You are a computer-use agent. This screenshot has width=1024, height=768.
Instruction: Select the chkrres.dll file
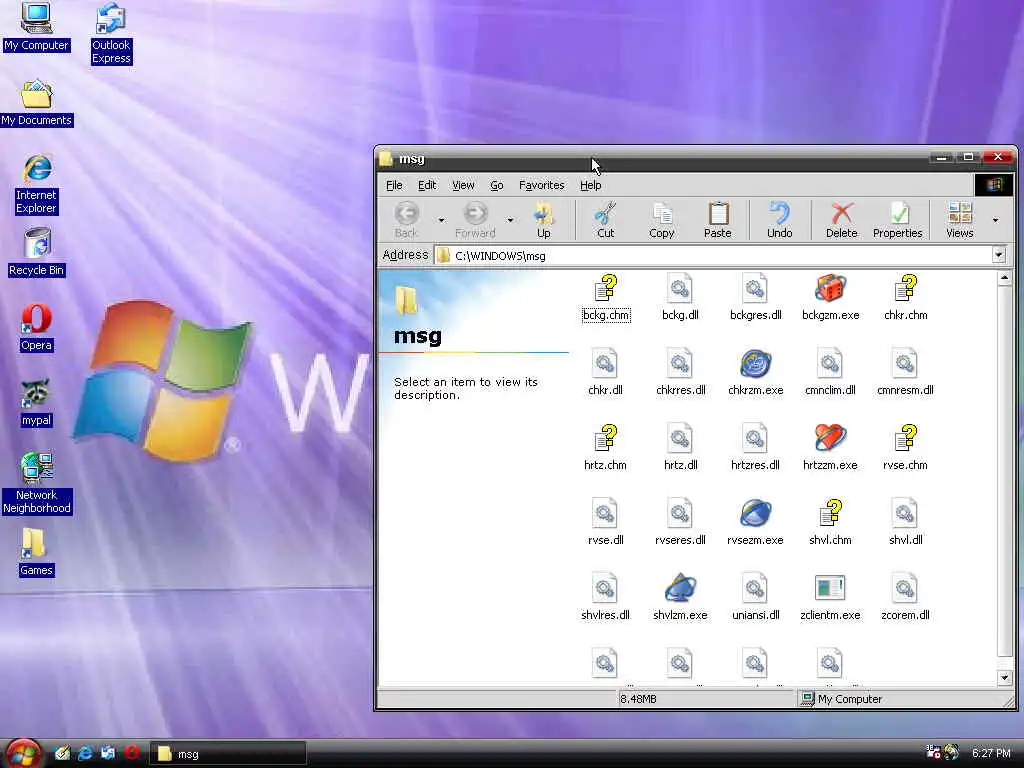tap(680, 373)
